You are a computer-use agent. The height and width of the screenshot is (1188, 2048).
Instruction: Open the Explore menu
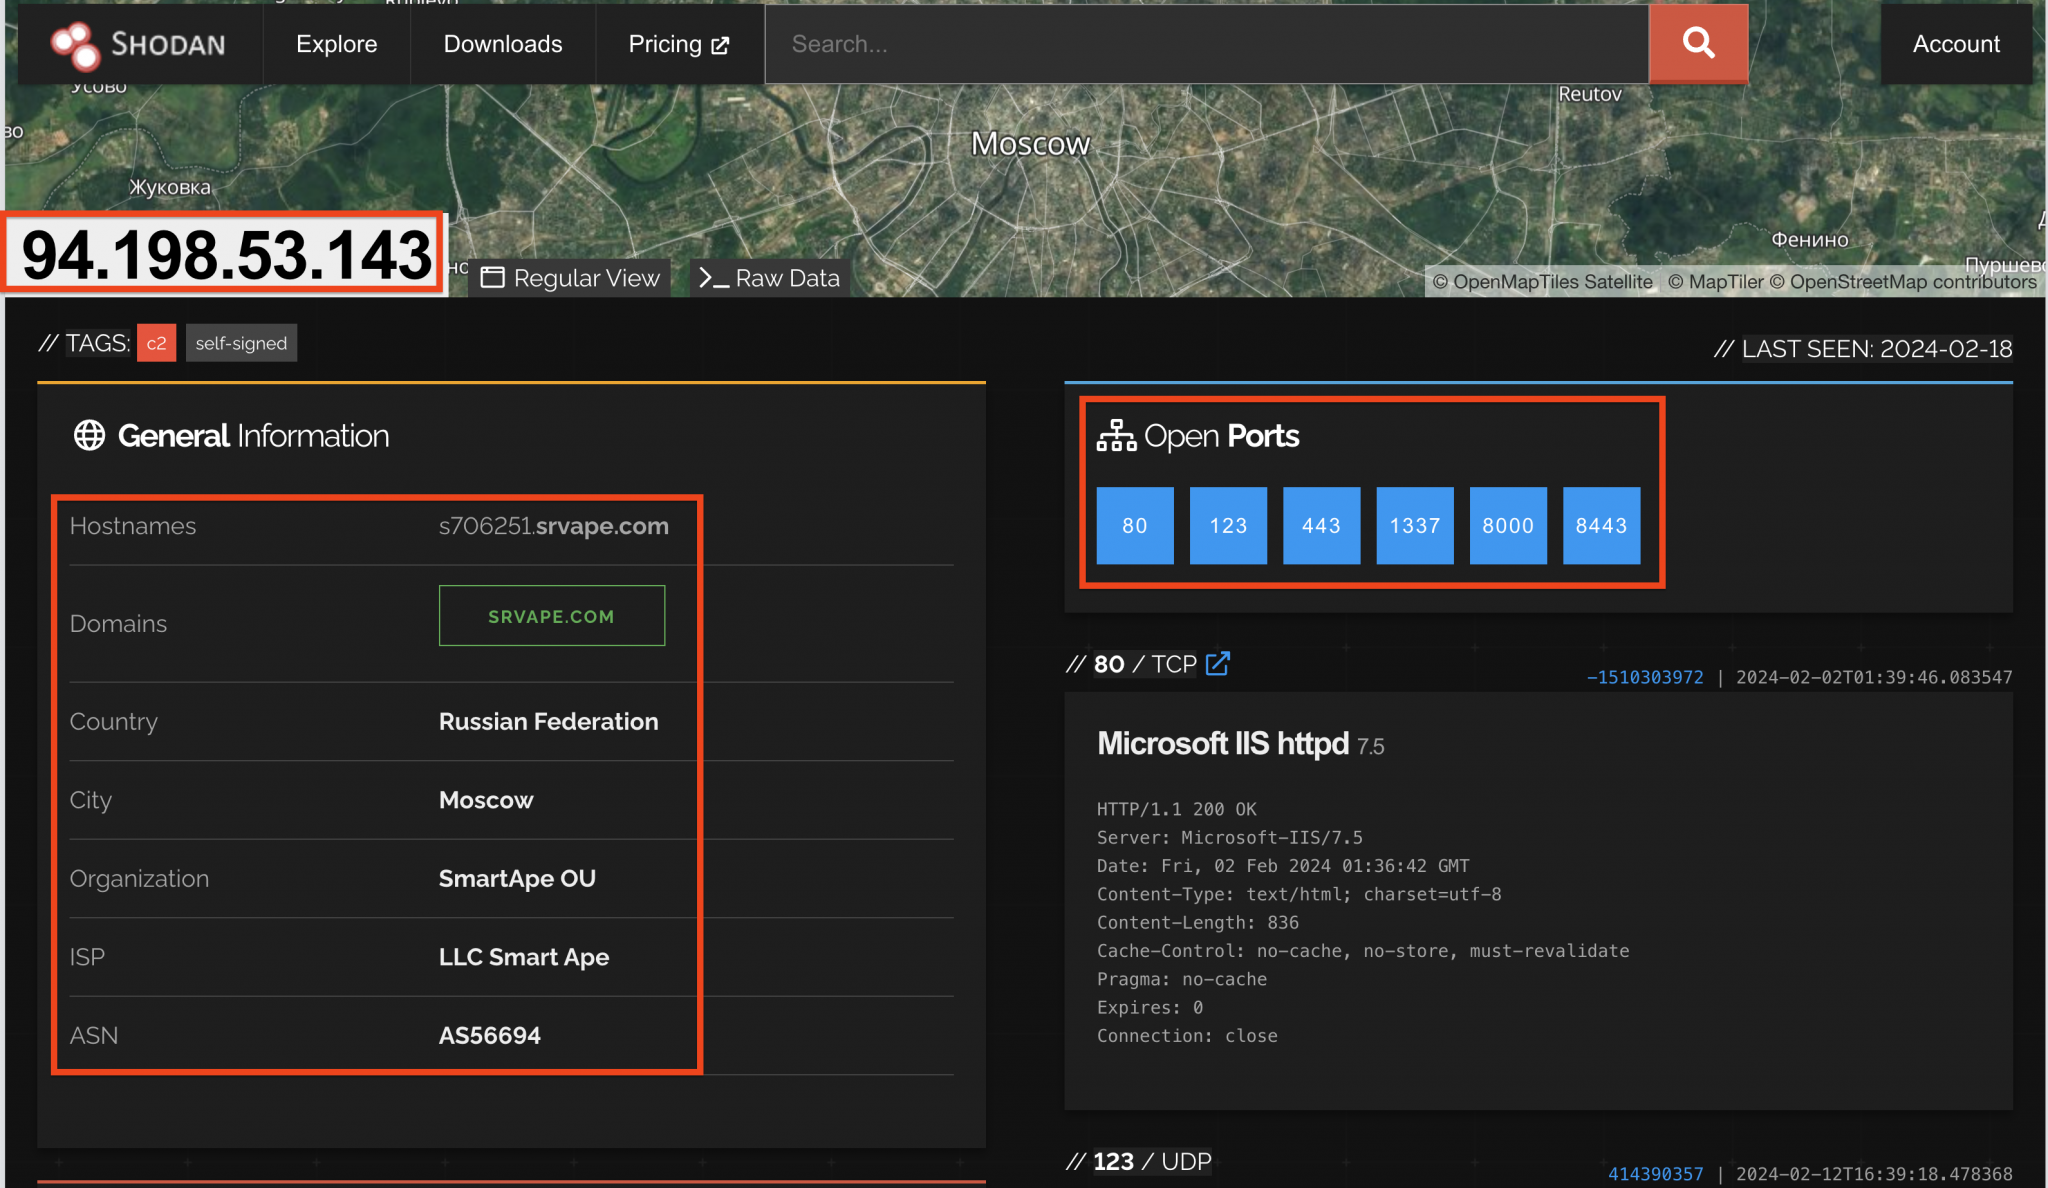coord(336,43)
